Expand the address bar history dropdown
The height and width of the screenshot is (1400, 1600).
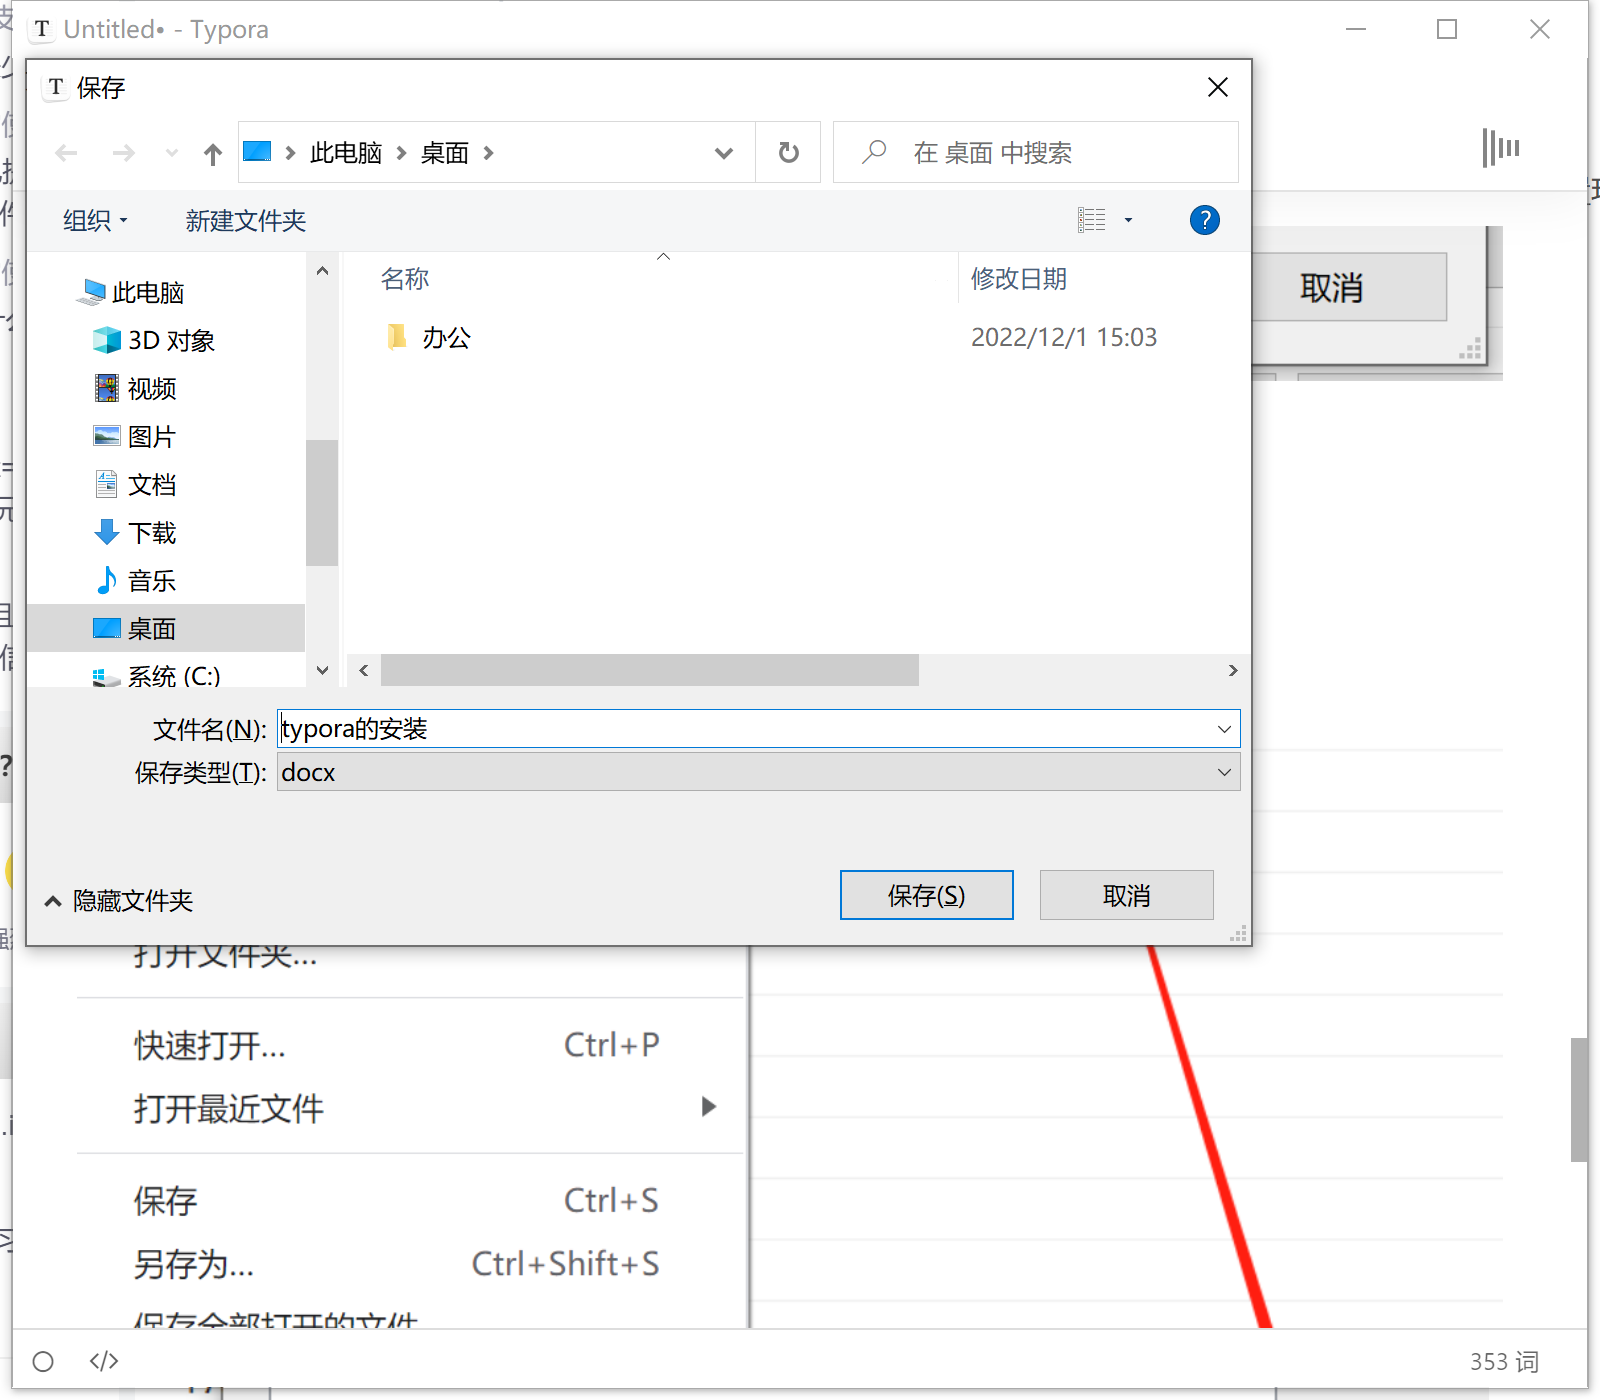point(724,153)
